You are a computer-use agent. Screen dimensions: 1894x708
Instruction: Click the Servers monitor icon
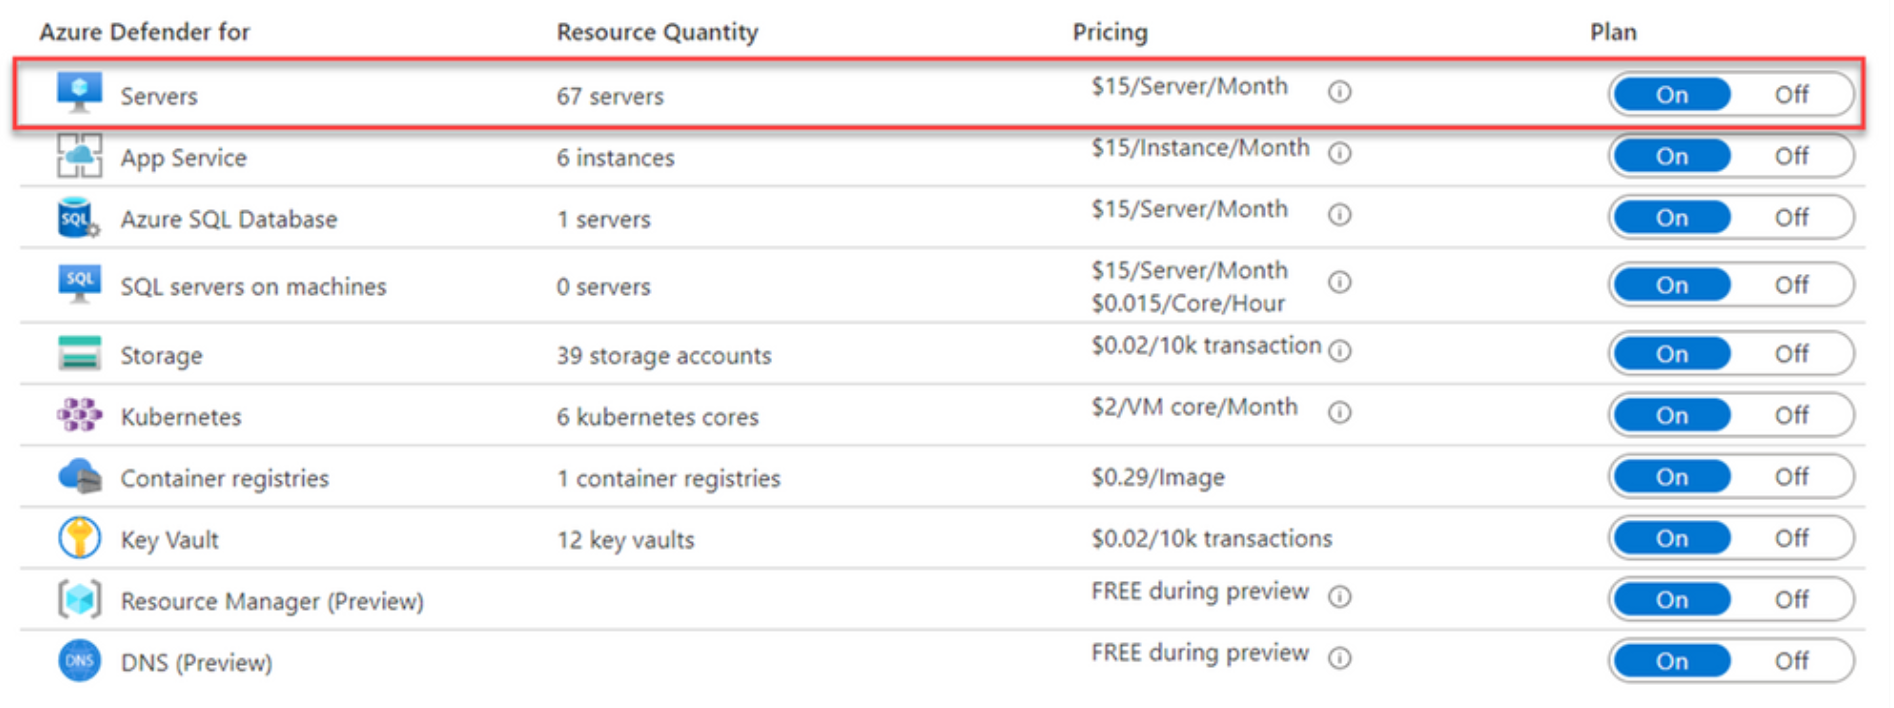point(79,93)
